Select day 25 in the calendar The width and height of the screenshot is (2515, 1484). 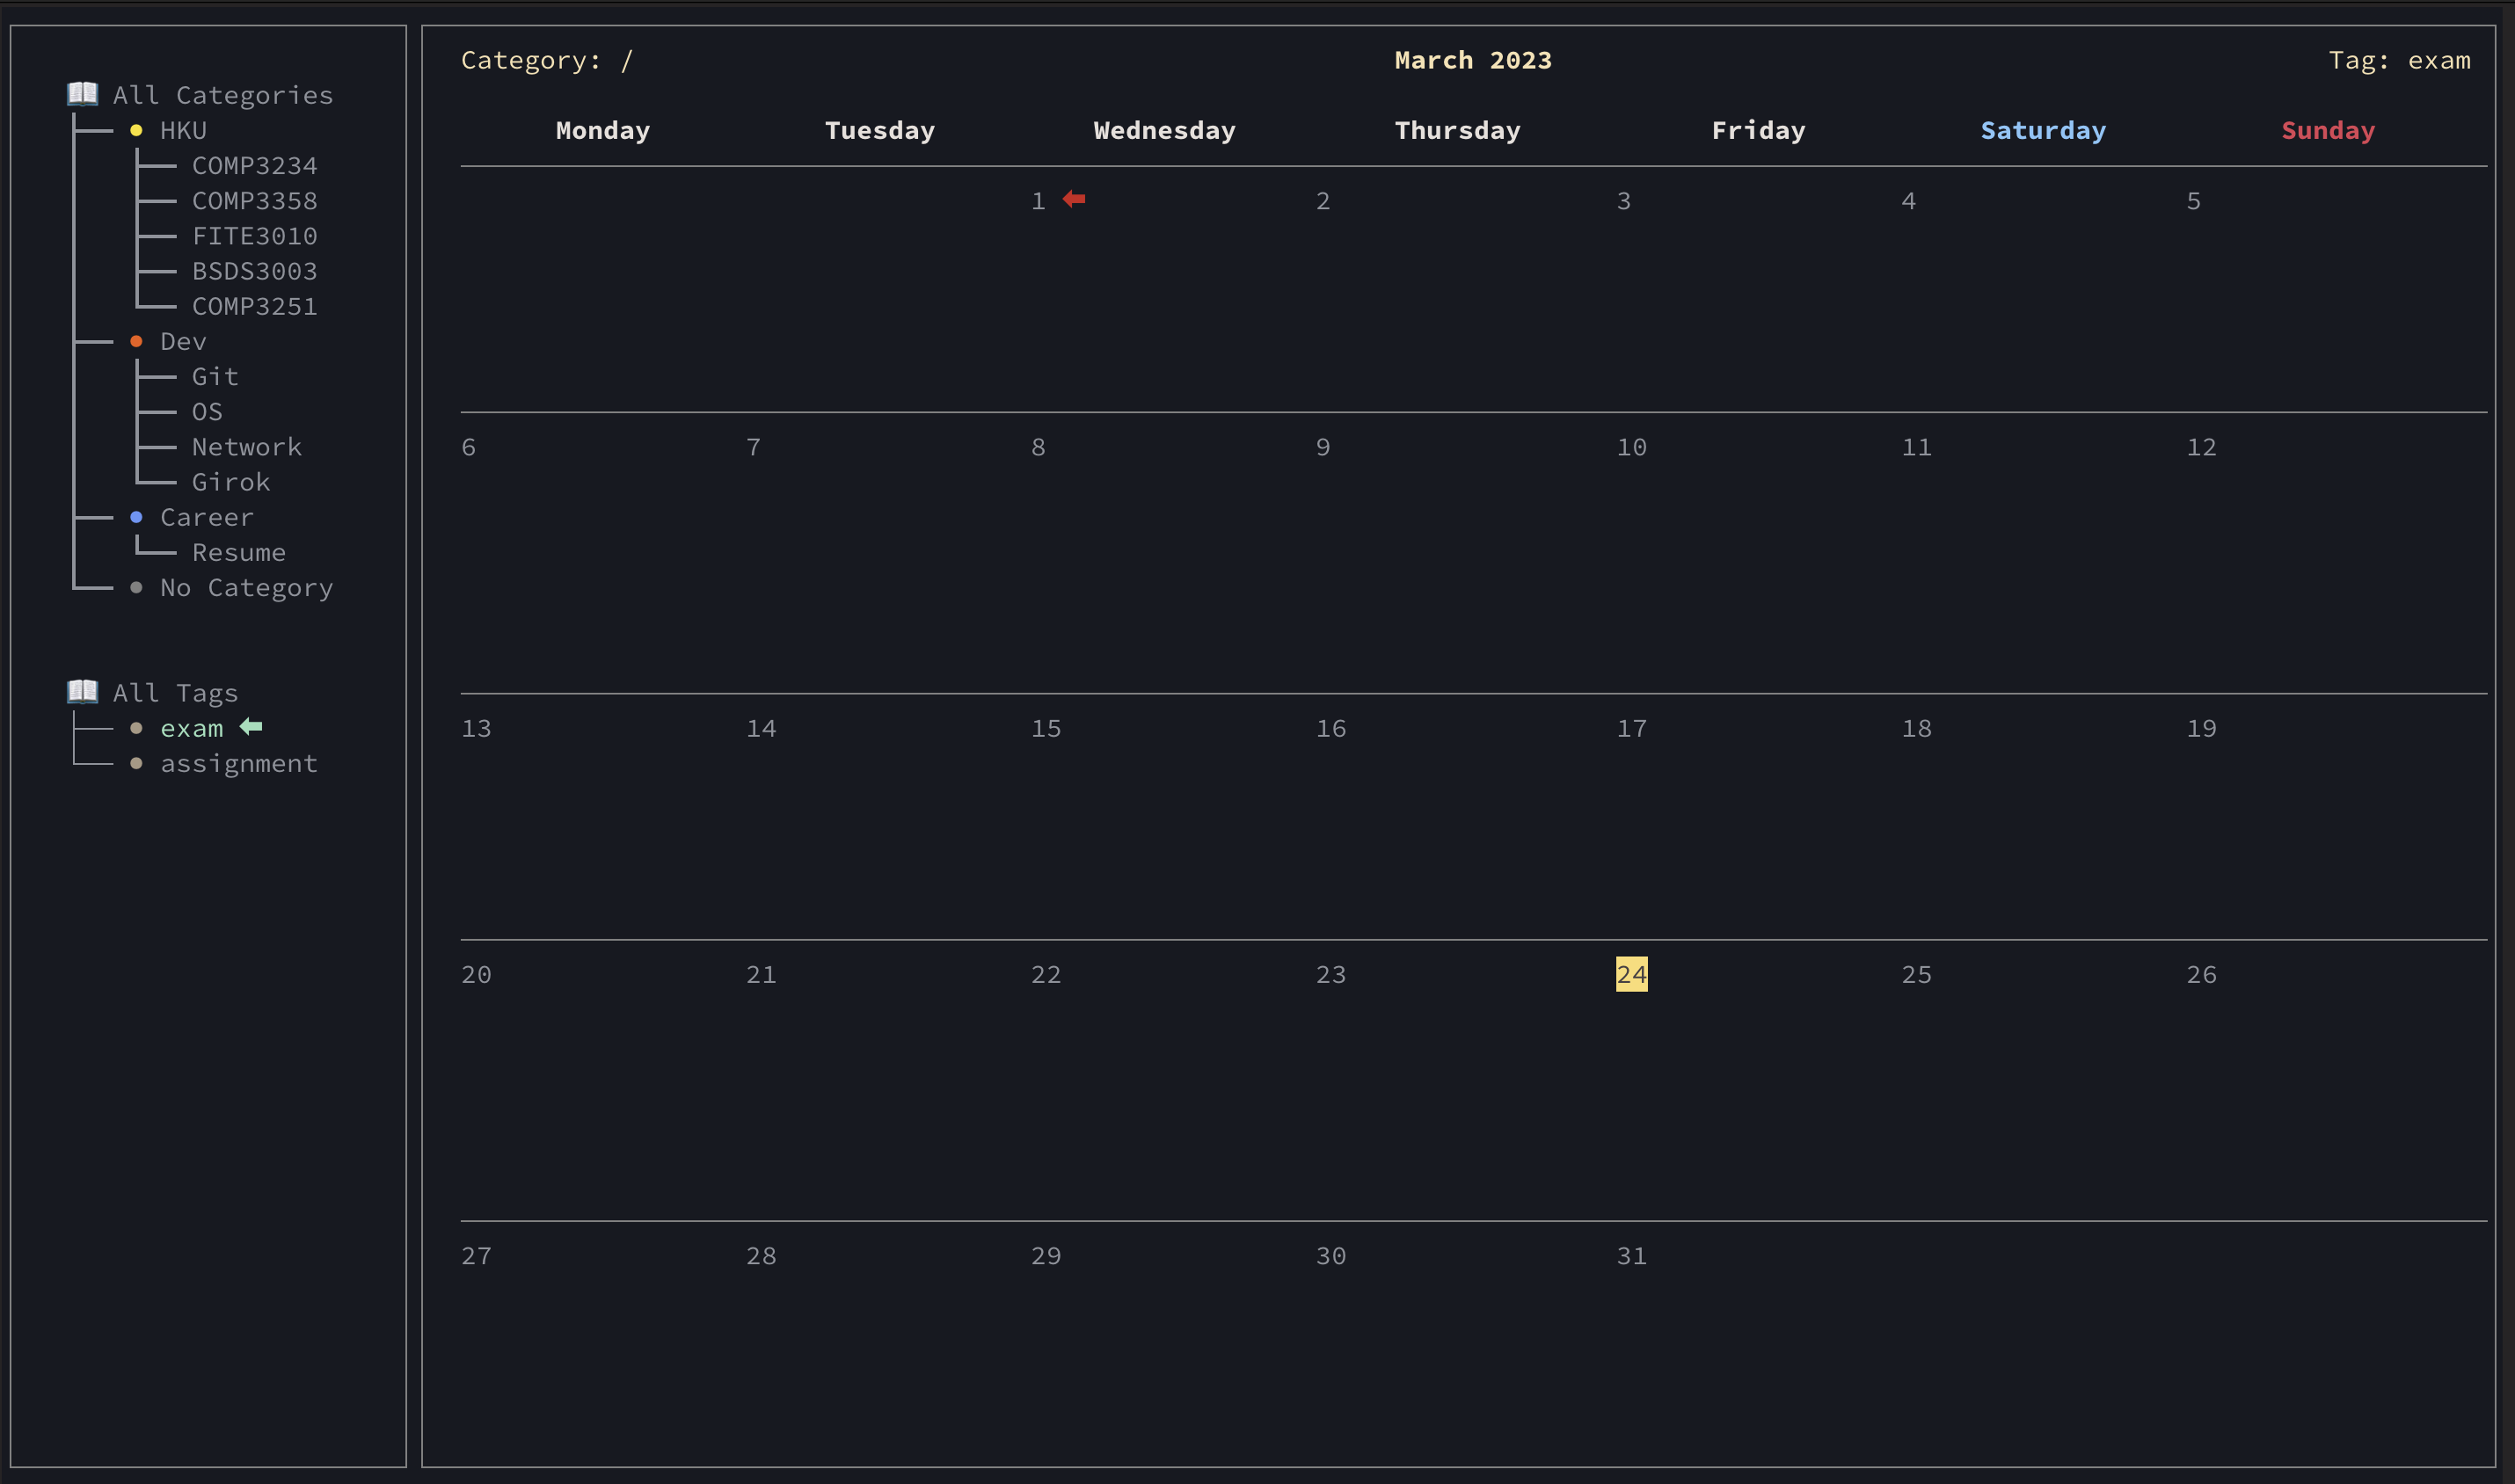[1916, 974]
